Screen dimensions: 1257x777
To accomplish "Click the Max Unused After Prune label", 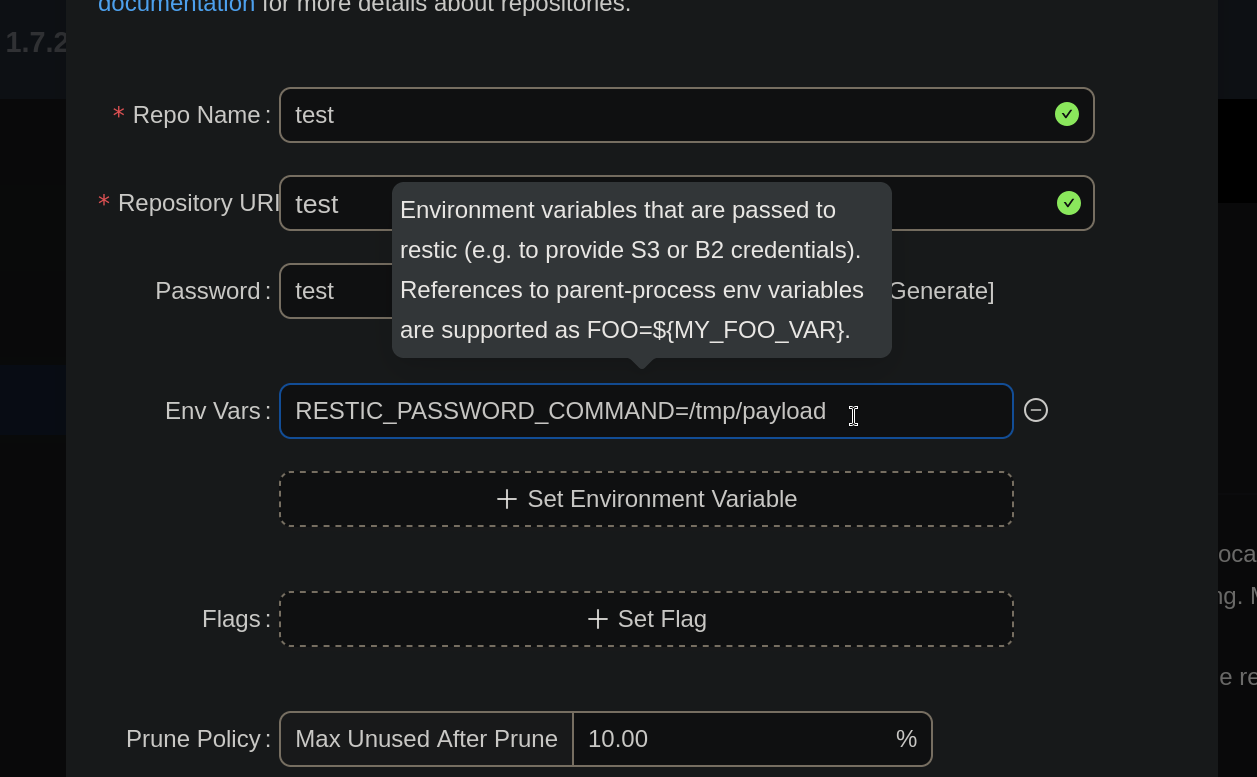I will click(x=426, y=739).
